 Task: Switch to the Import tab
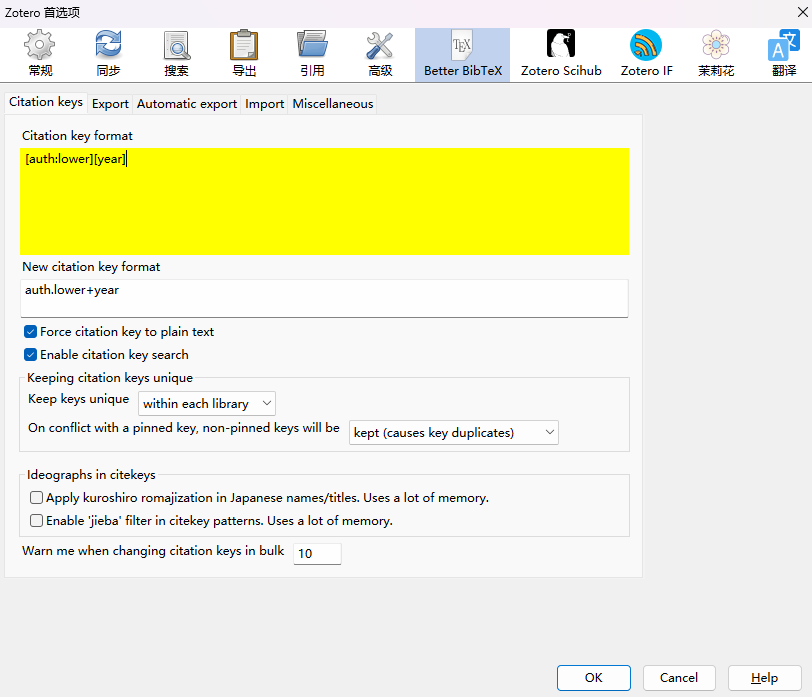[265, 104]
